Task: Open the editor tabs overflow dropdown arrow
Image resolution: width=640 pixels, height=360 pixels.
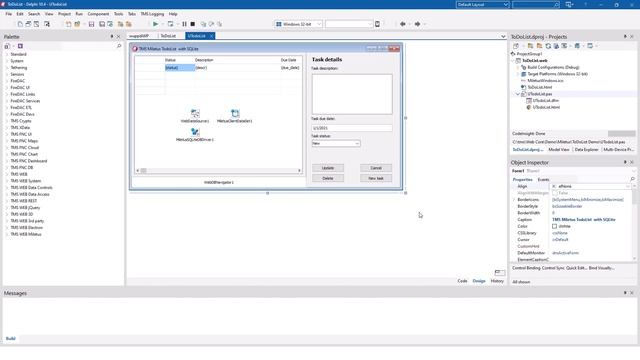Action: [x=503, y=36]
